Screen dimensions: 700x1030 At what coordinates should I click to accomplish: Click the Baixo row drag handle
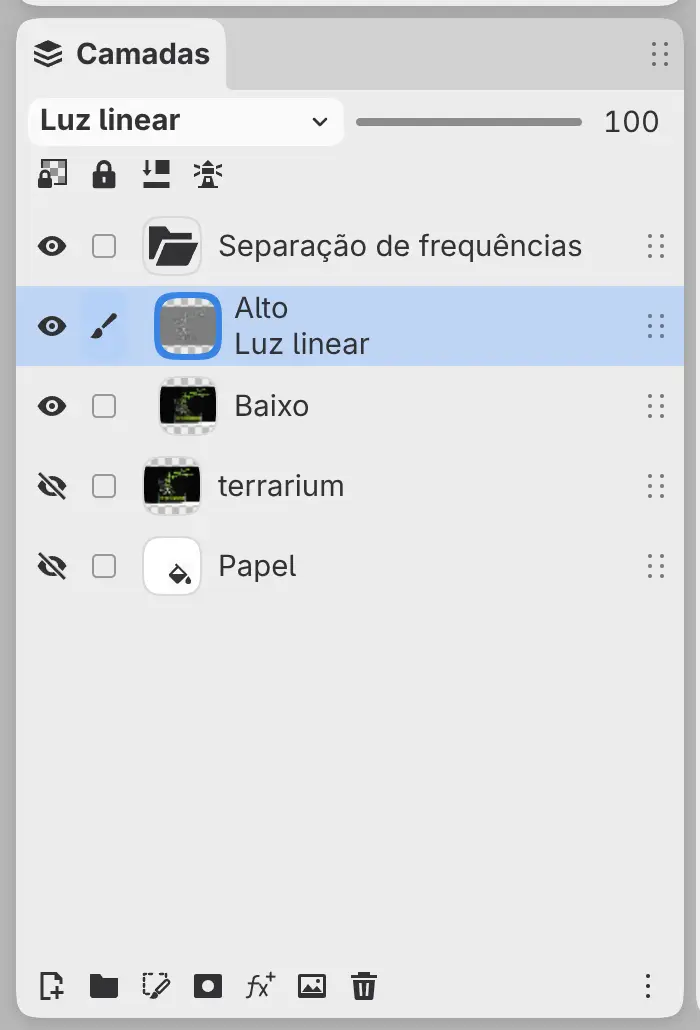[x=656, y=406]
